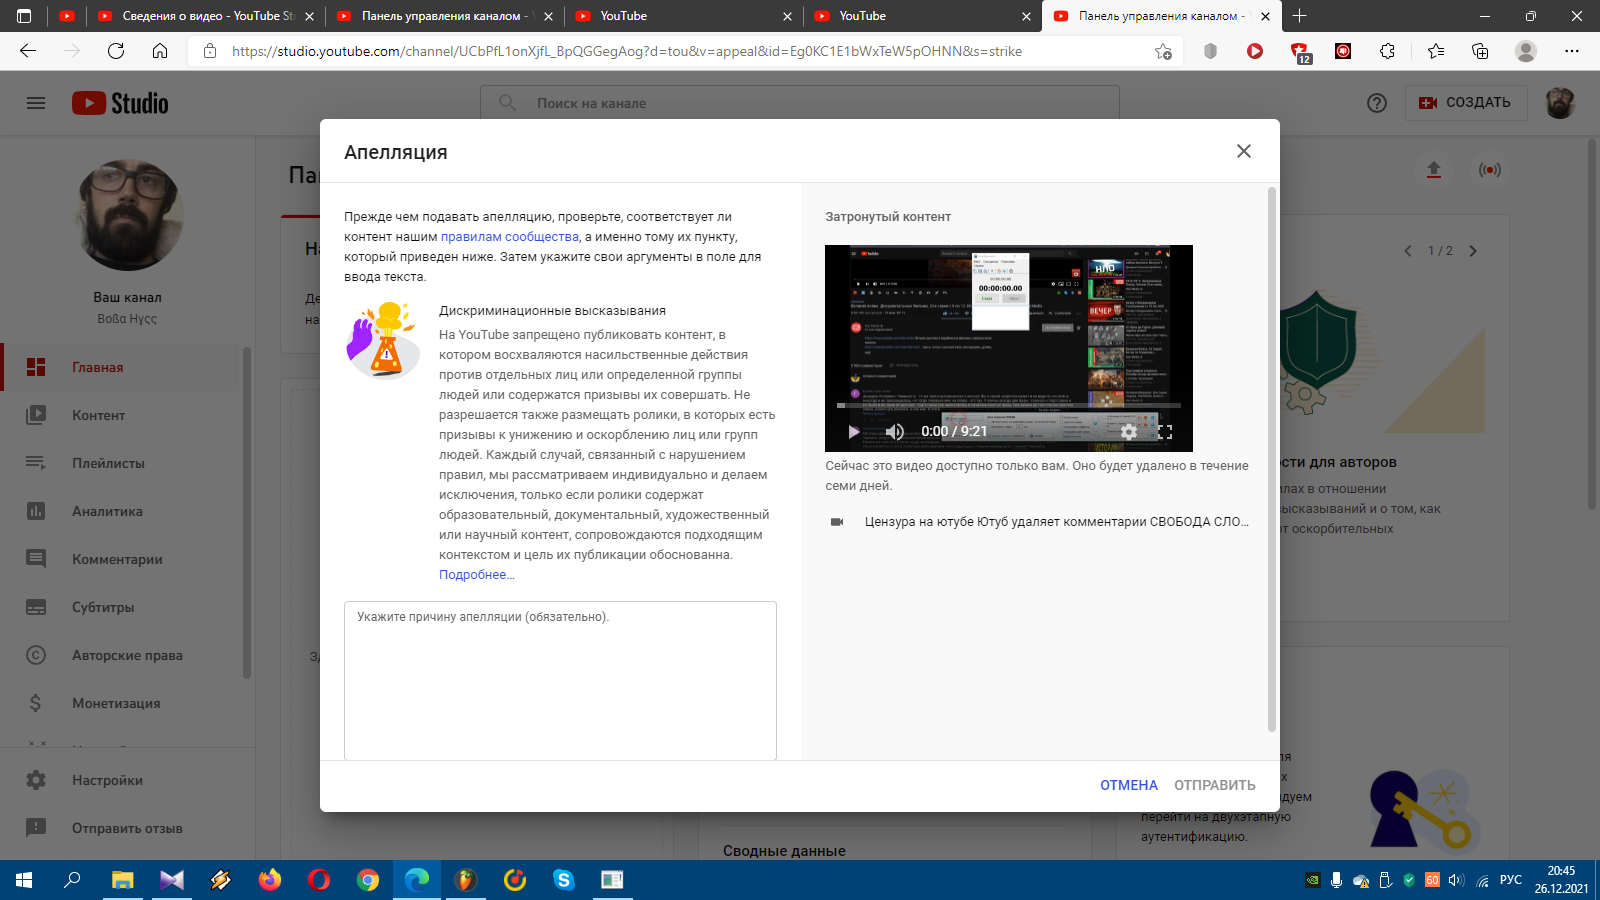Open Аналитика in the sidebar
This screenshot has height=900, width=1600.
120,511
